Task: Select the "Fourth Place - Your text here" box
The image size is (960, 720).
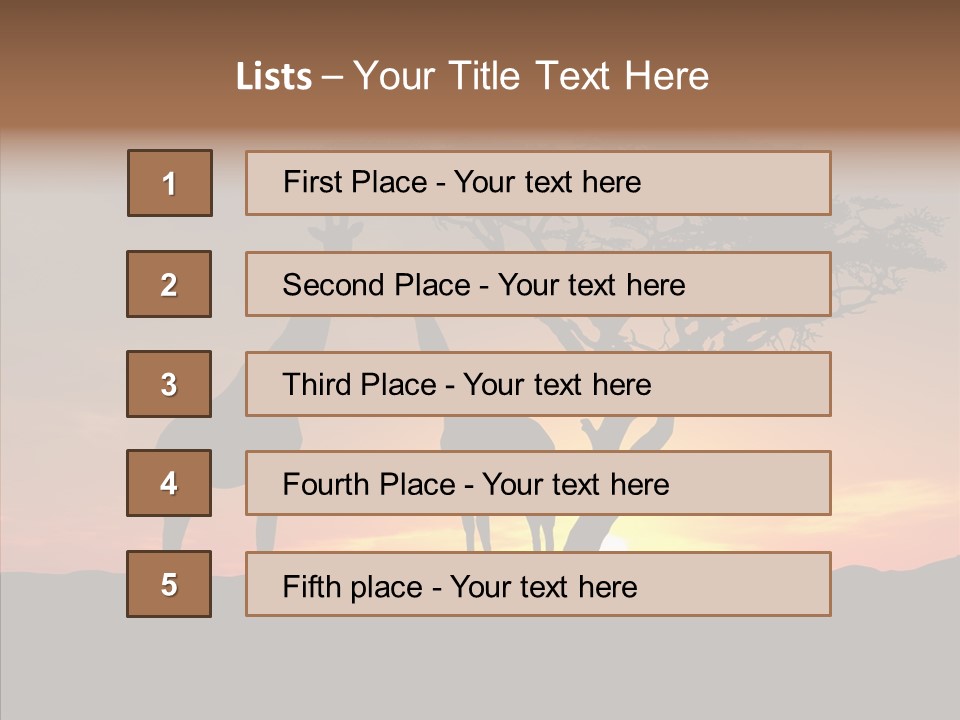Action: pyautogui.click(x=538, y=484)
